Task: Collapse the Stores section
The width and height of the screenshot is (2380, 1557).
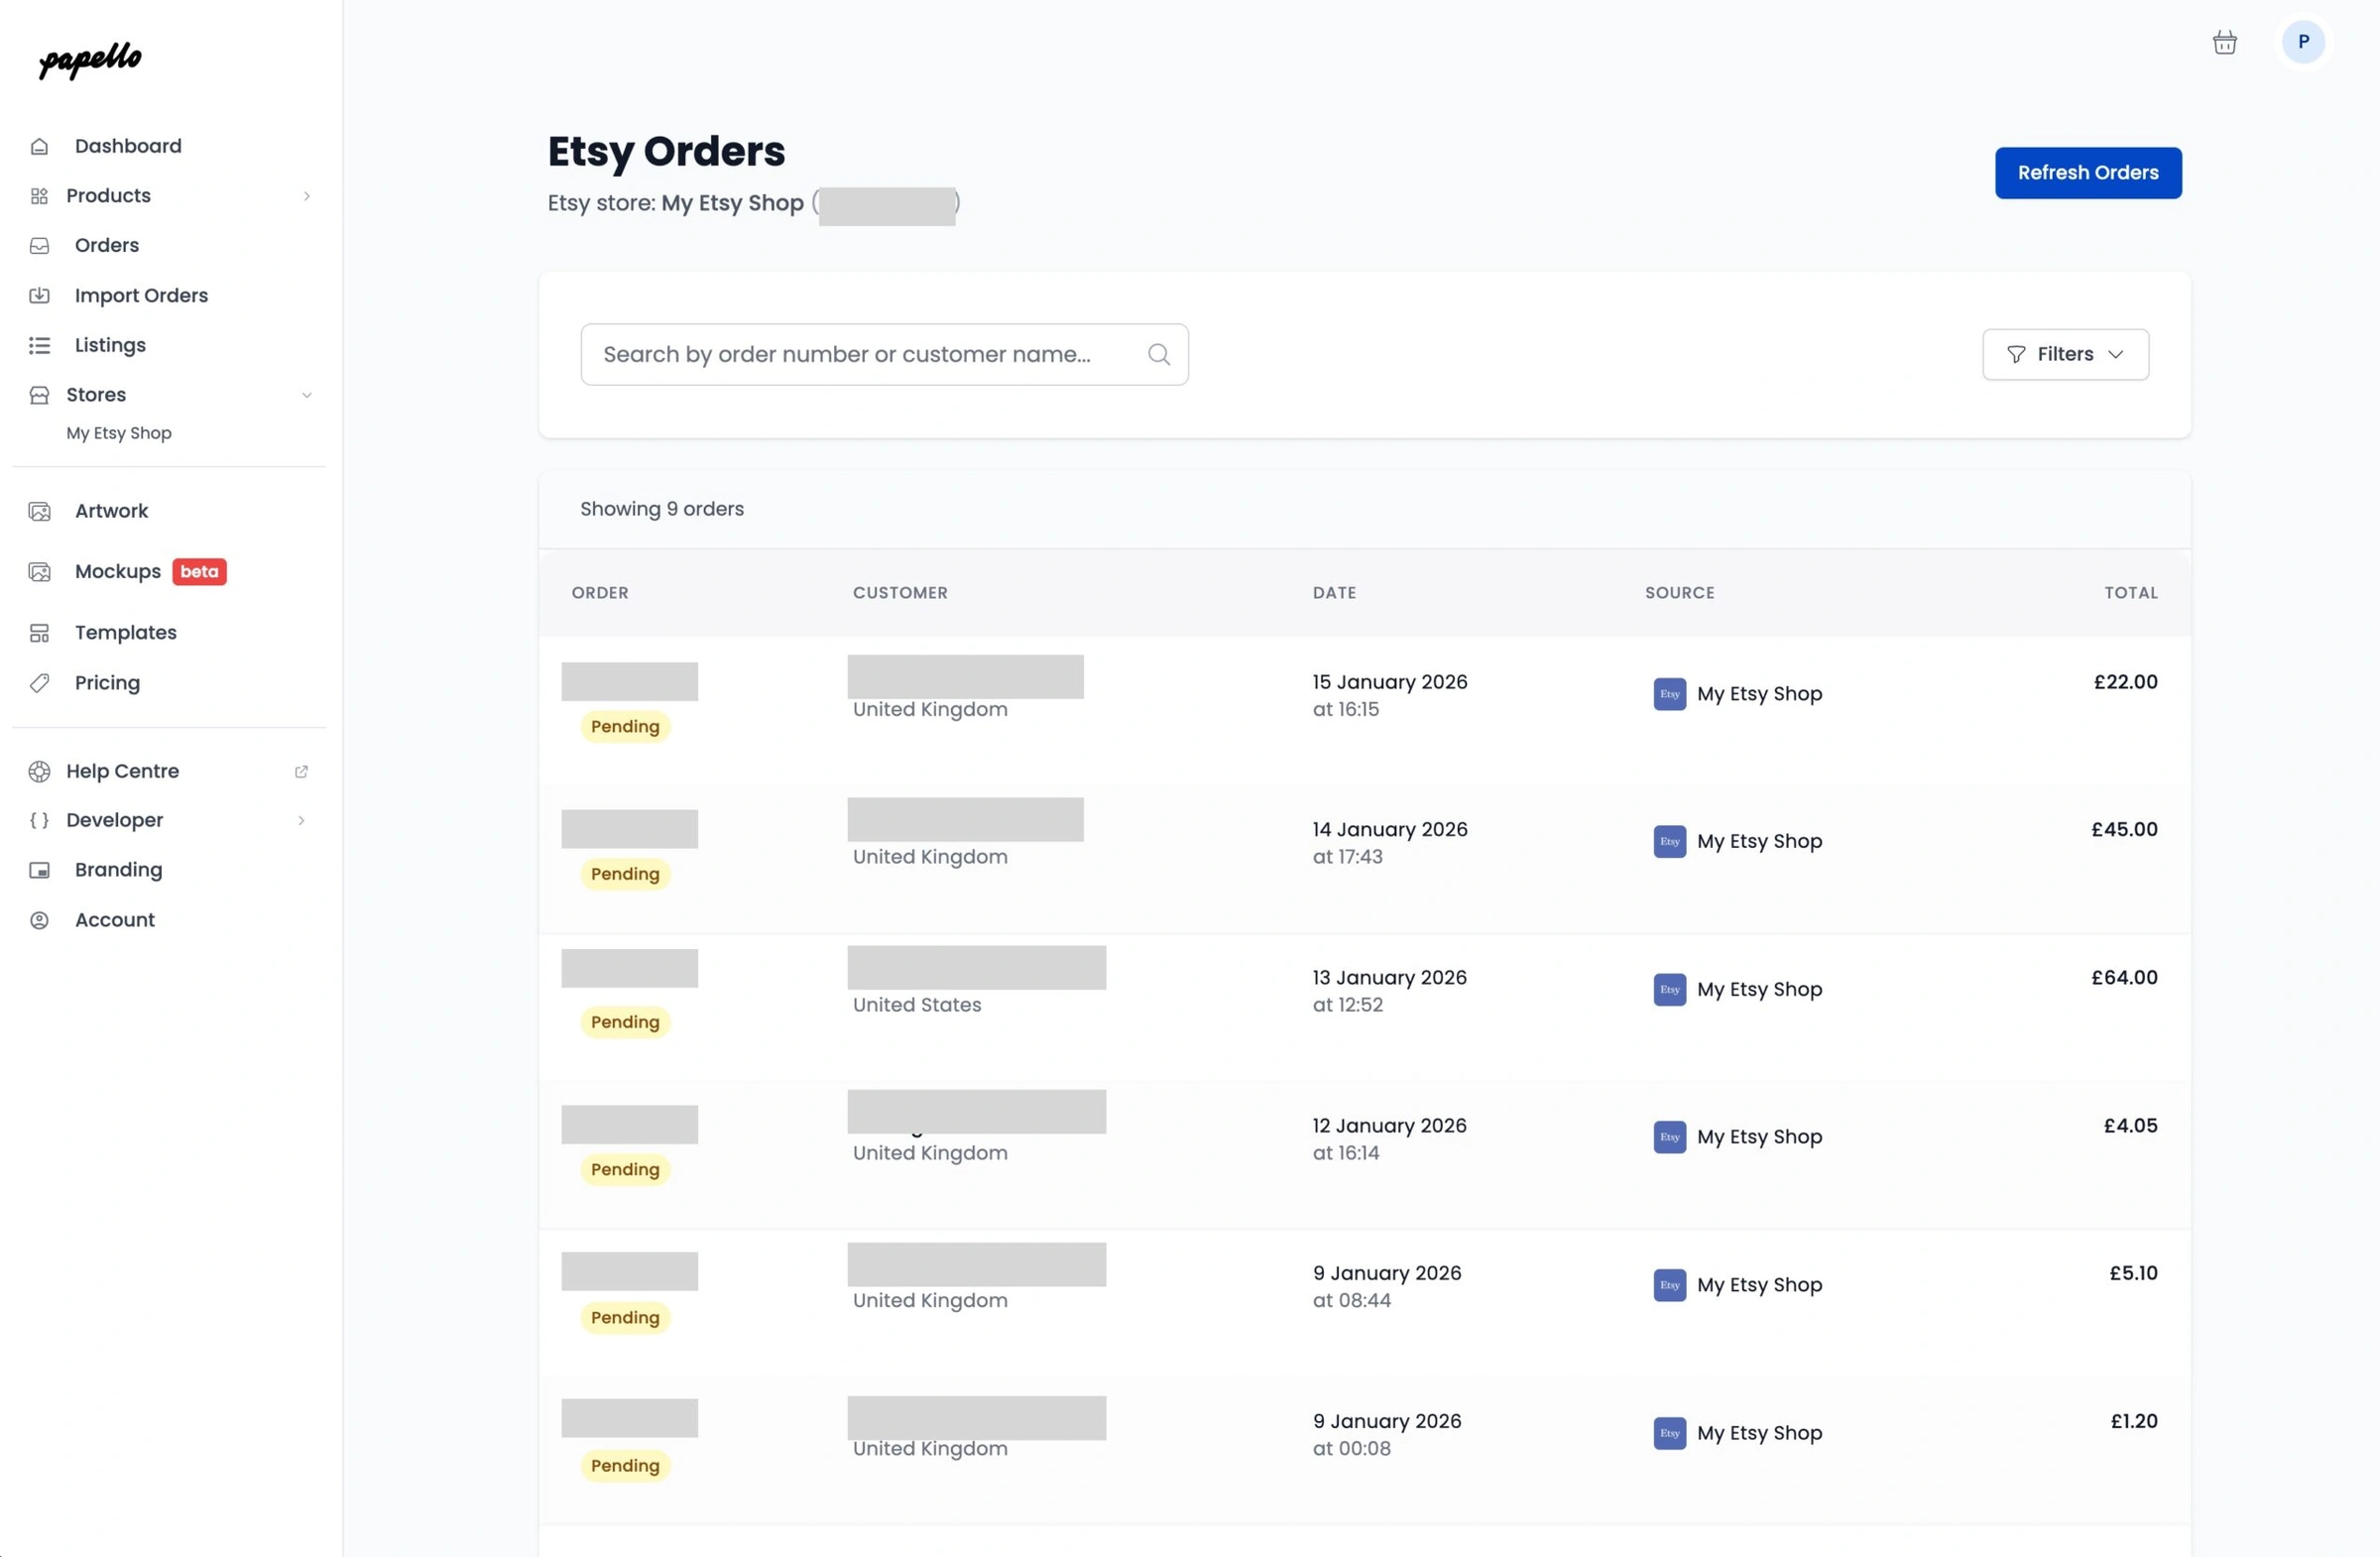Action: [306, 395]
